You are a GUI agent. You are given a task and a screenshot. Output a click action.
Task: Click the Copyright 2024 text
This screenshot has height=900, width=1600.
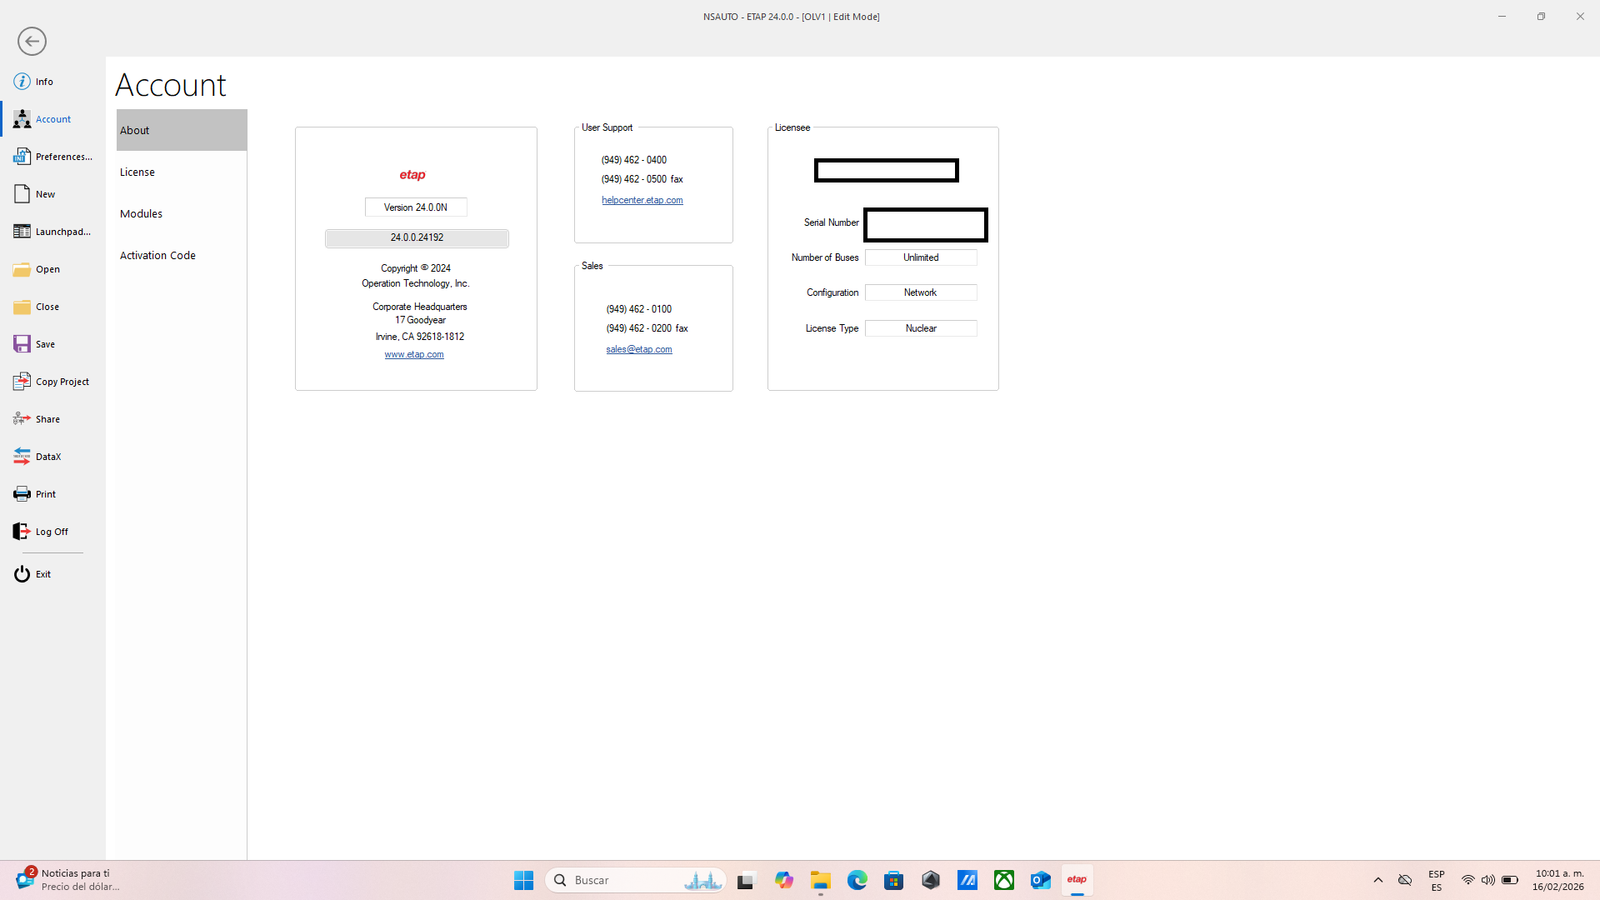[416, 268]
